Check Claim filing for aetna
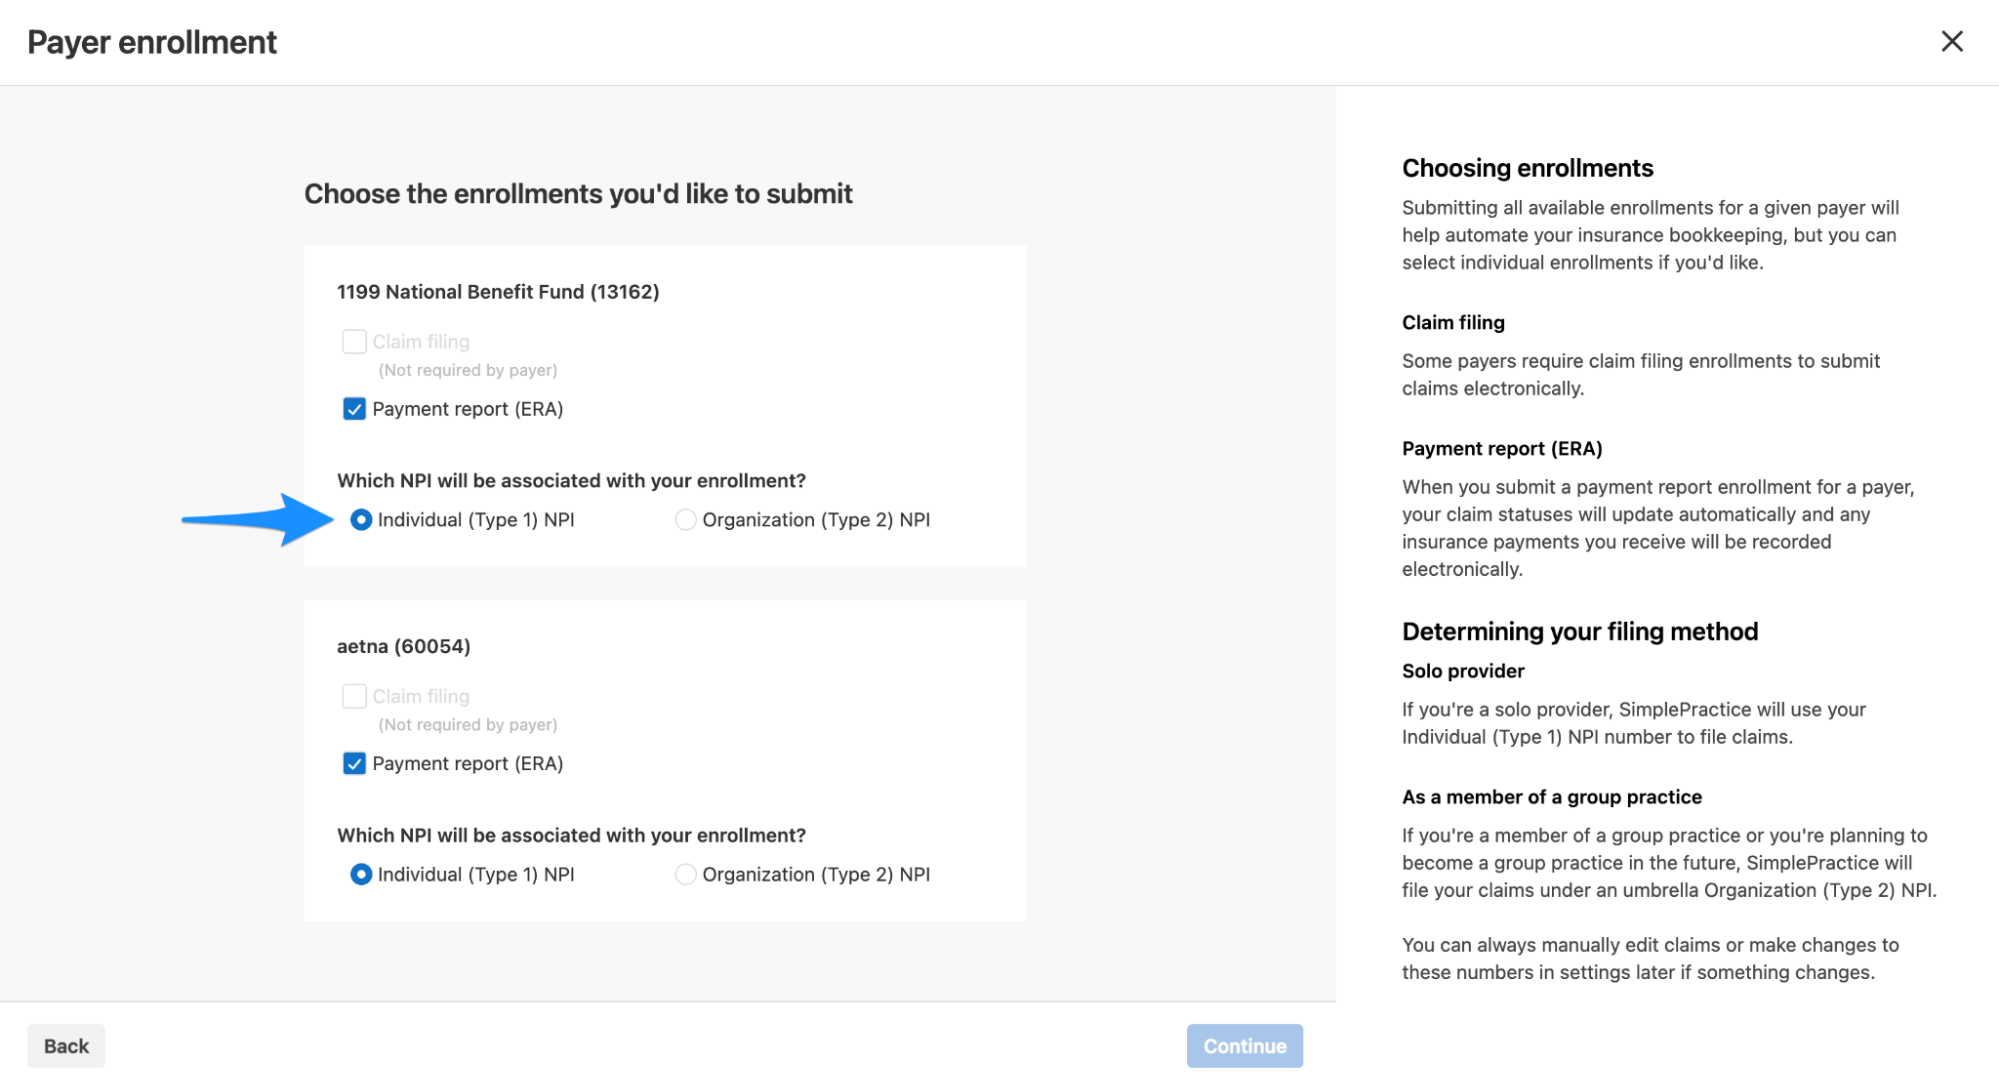This screenshot has width=1999, height=1081. coord(354,696)
